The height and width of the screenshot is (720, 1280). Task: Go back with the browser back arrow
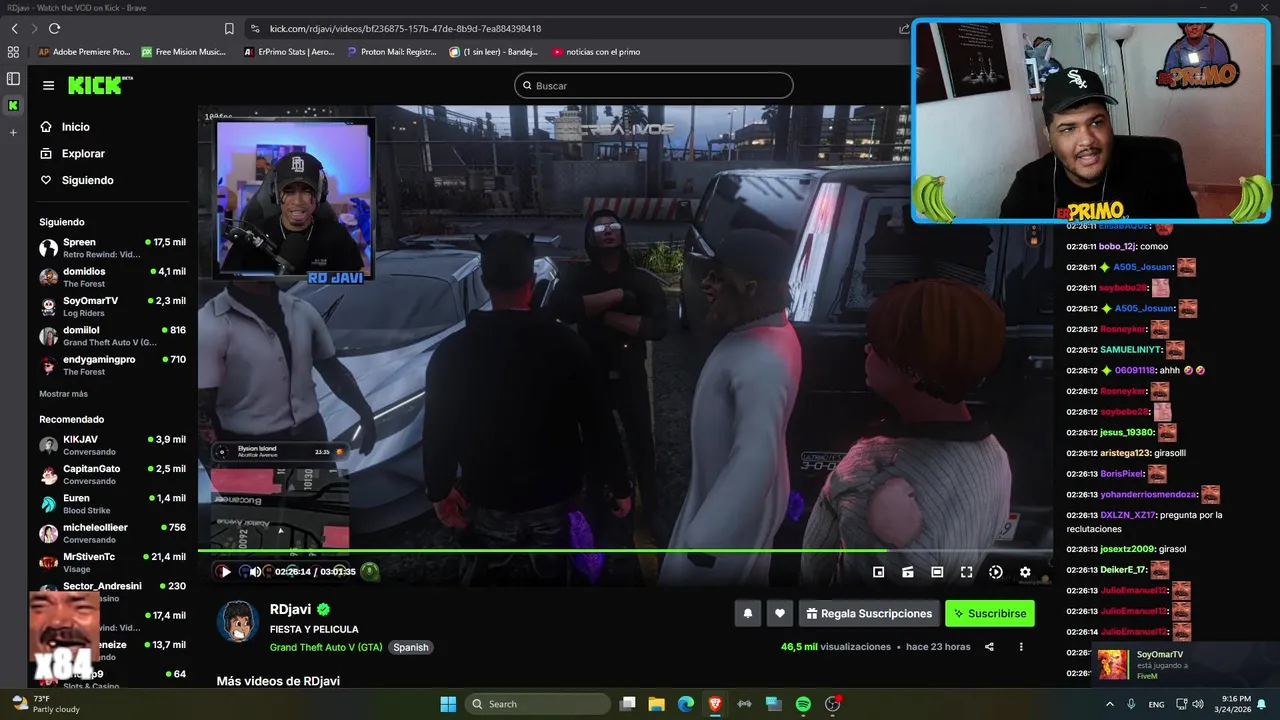14,29
